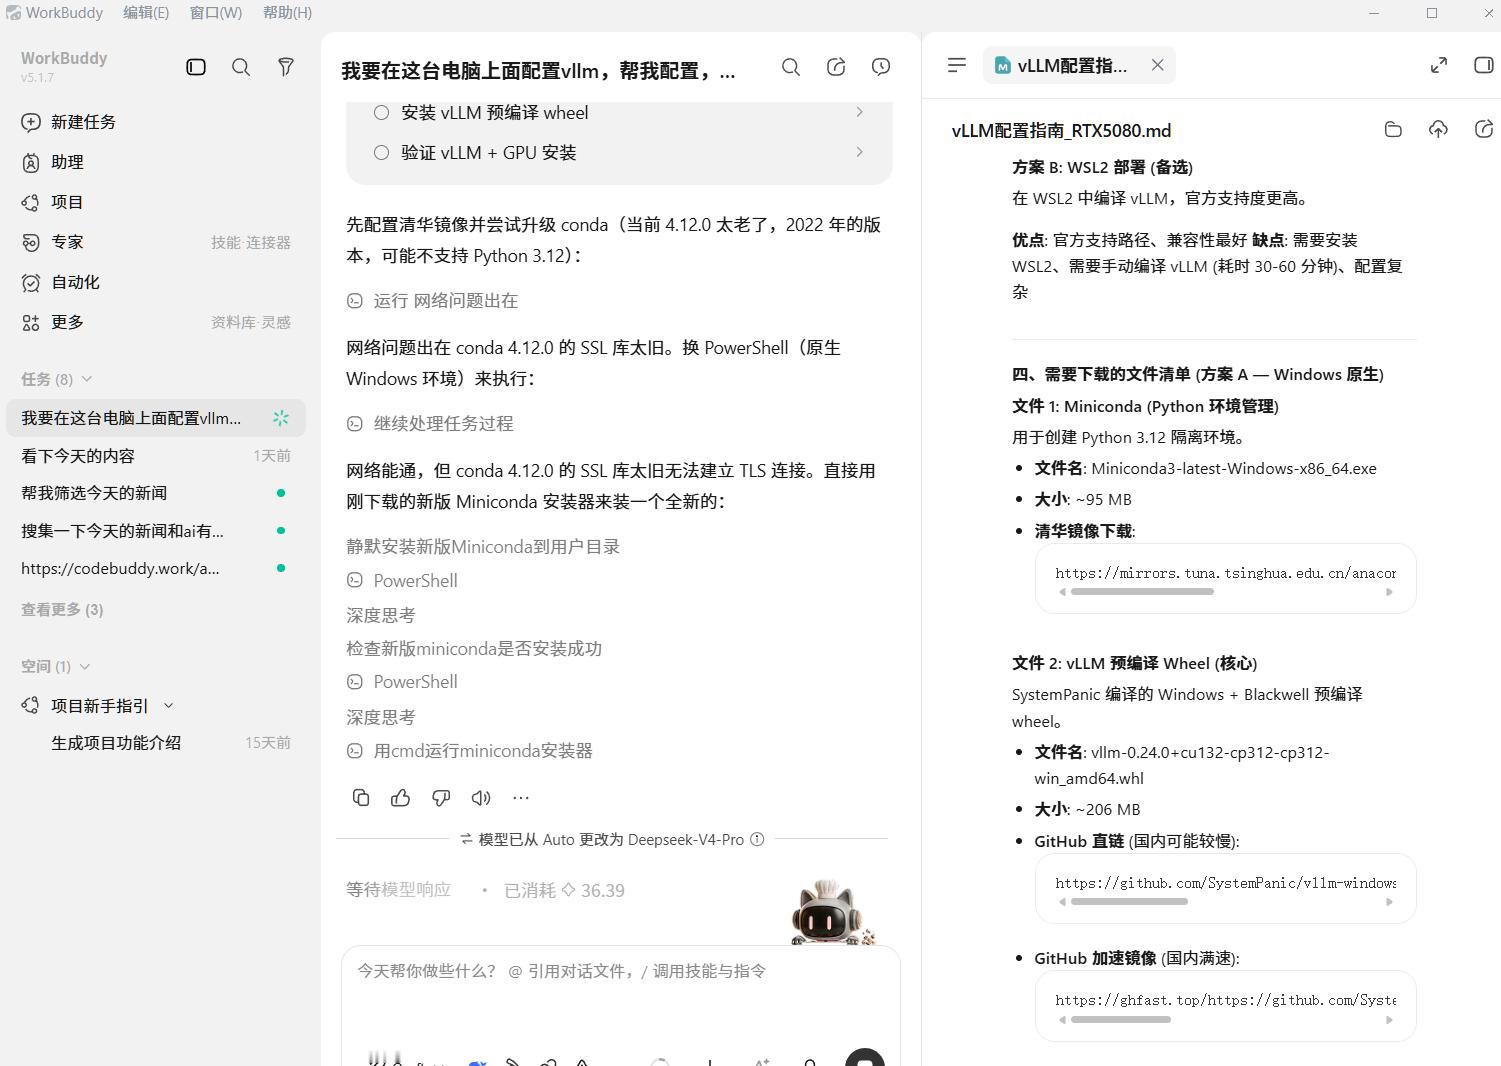Image resolution: width=1501 pixels, height=1066 pixels.
Task: Click the filter icon in sidebar header
Action: (286, 67)
